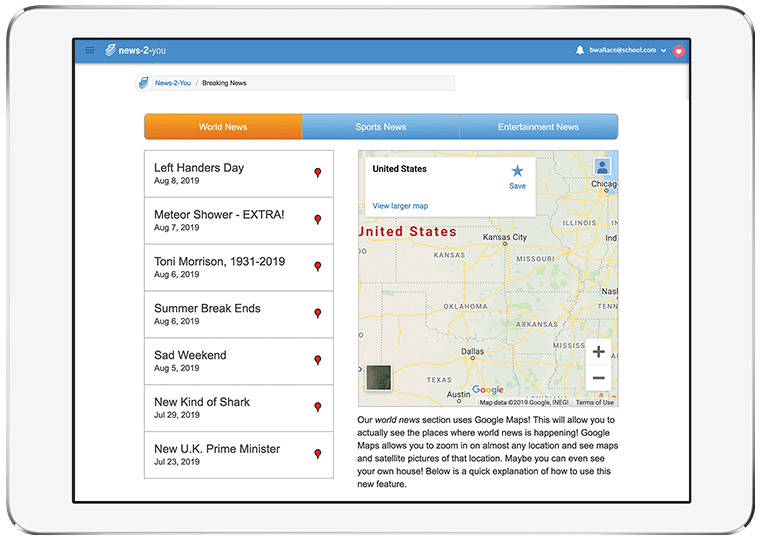Open the hamburger menu in header
This screenshot has width=760, height=540.
click(x=90, y=50)
